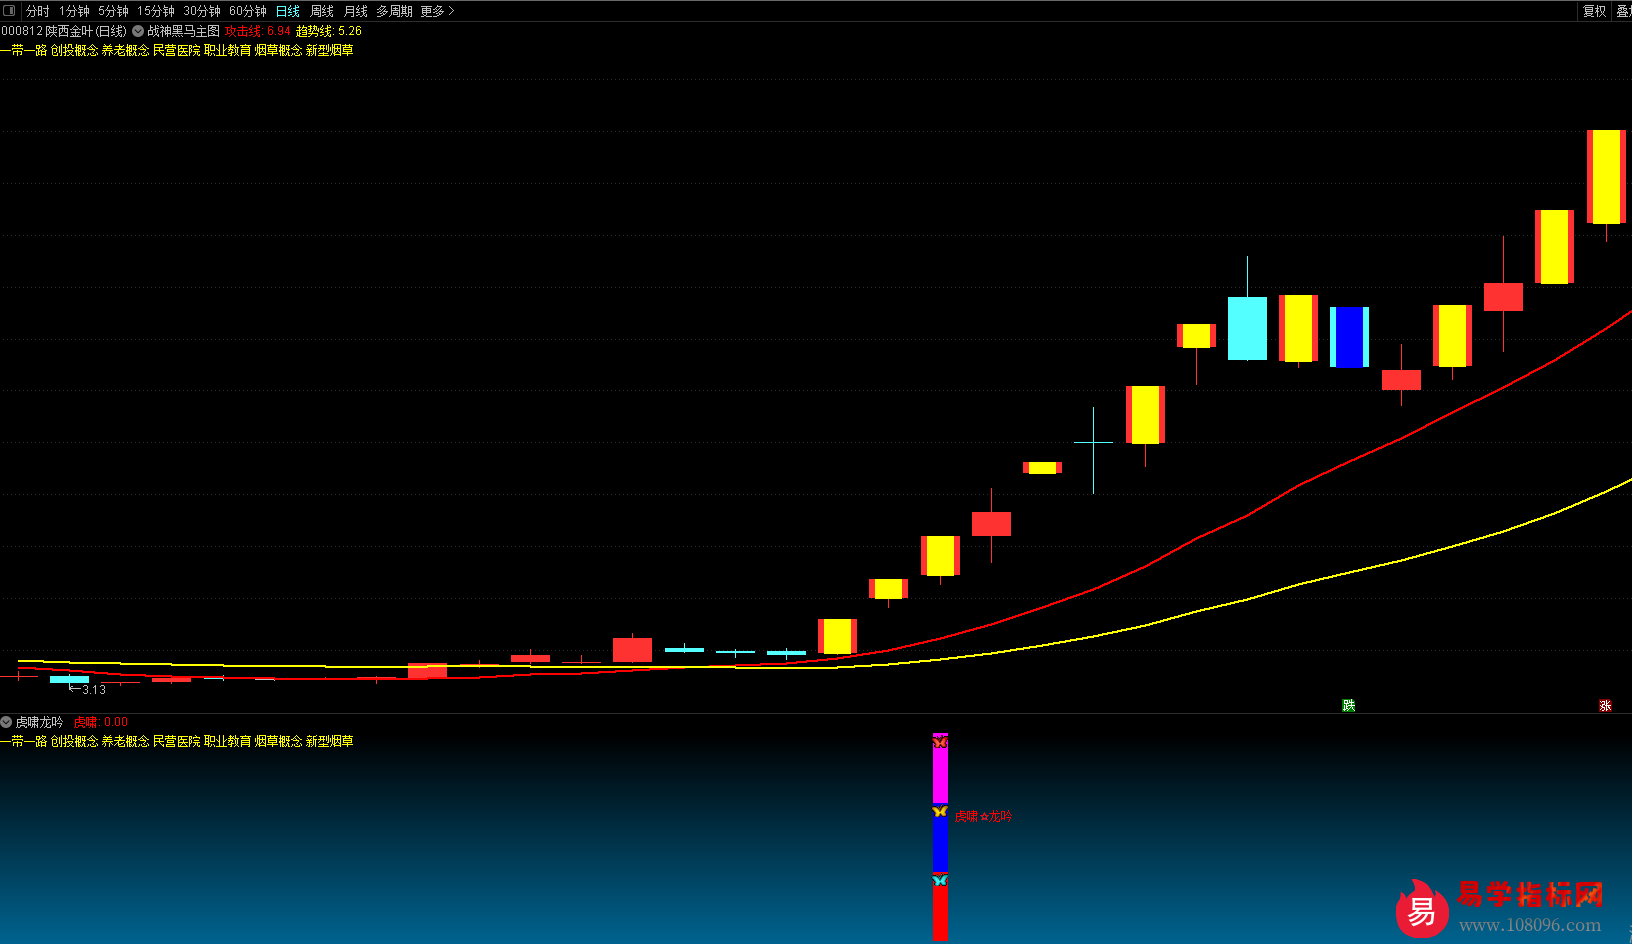Screen dimensions: 1632x944
Task: Expand the 更多 > period options
Action: click(x=437, y=11)
